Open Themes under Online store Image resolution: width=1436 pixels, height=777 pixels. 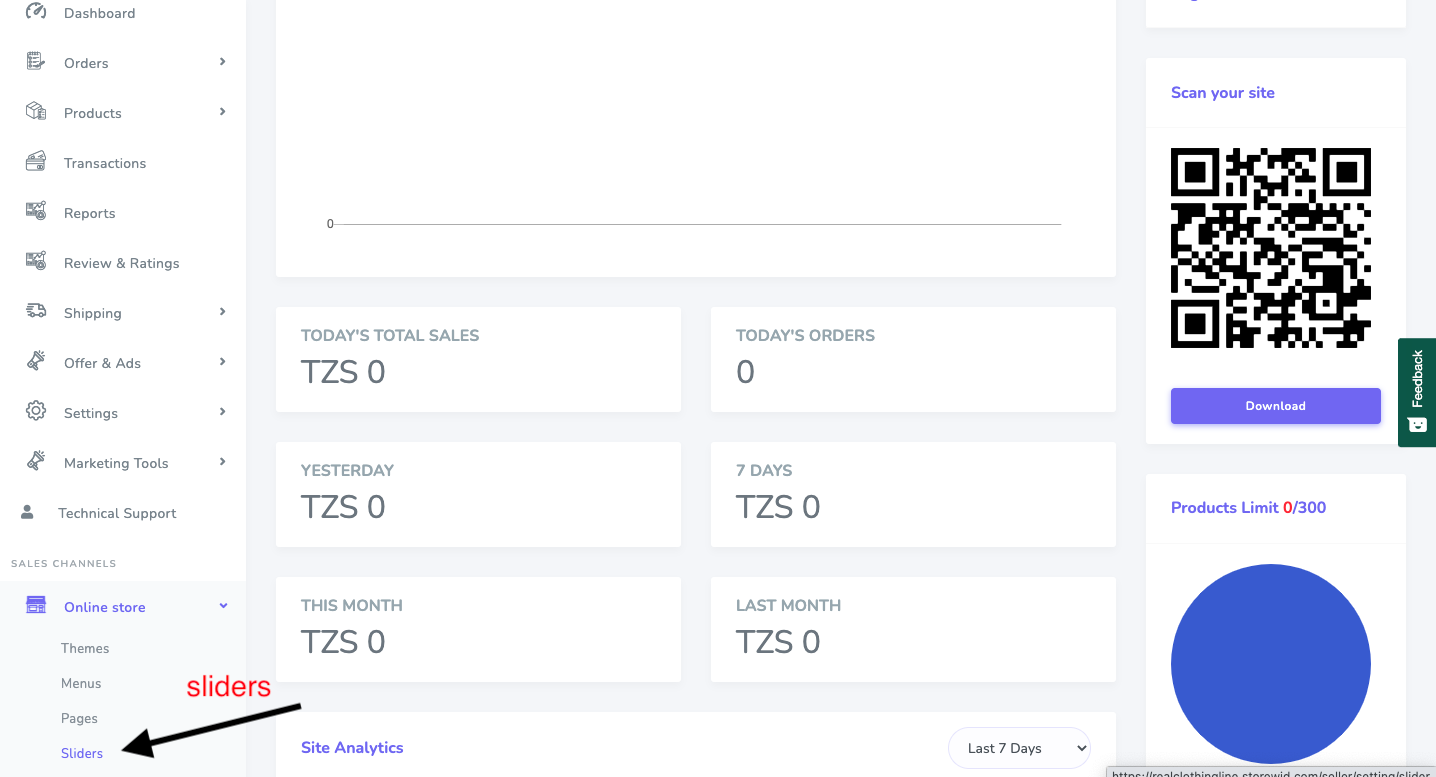[85, 648]
